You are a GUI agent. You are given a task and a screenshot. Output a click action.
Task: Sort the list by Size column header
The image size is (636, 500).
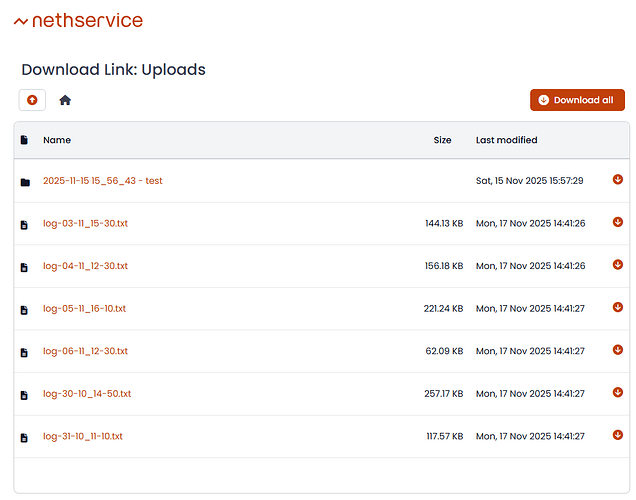(442, 140)
